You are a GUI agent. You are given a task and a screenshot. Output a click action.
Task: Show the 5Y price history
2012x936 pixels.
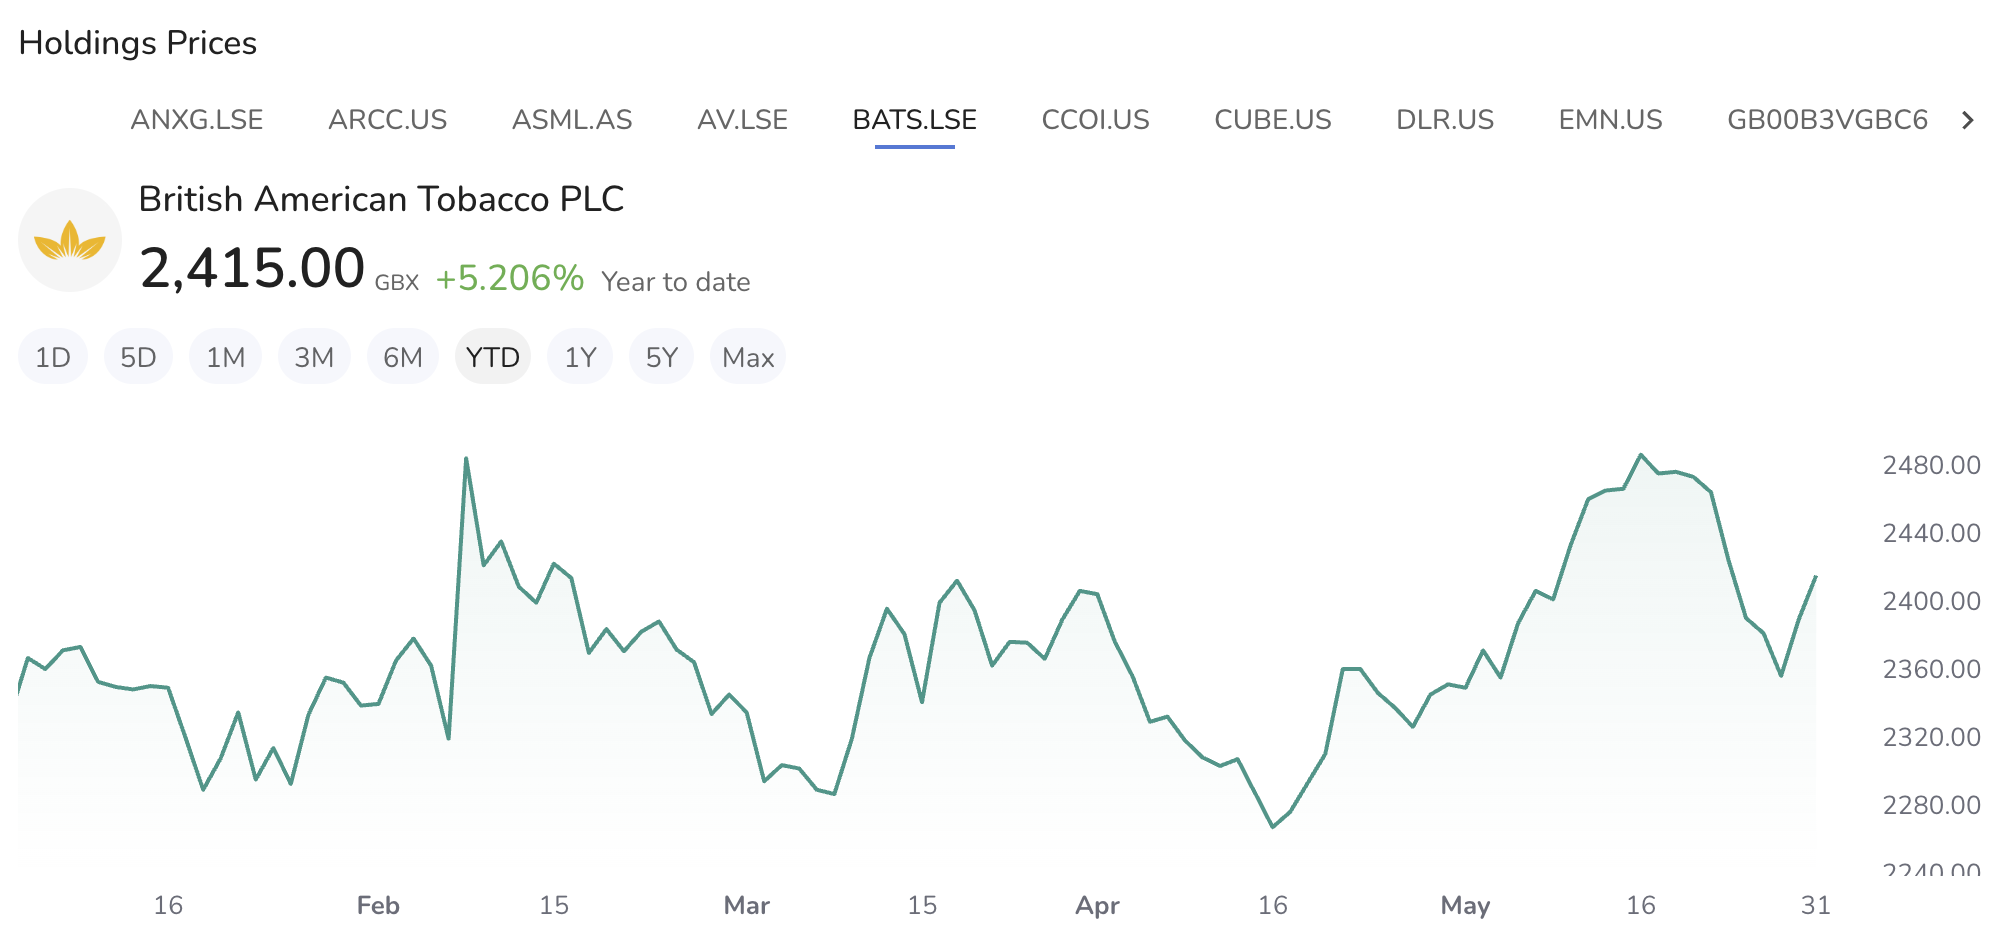point(661,357)
